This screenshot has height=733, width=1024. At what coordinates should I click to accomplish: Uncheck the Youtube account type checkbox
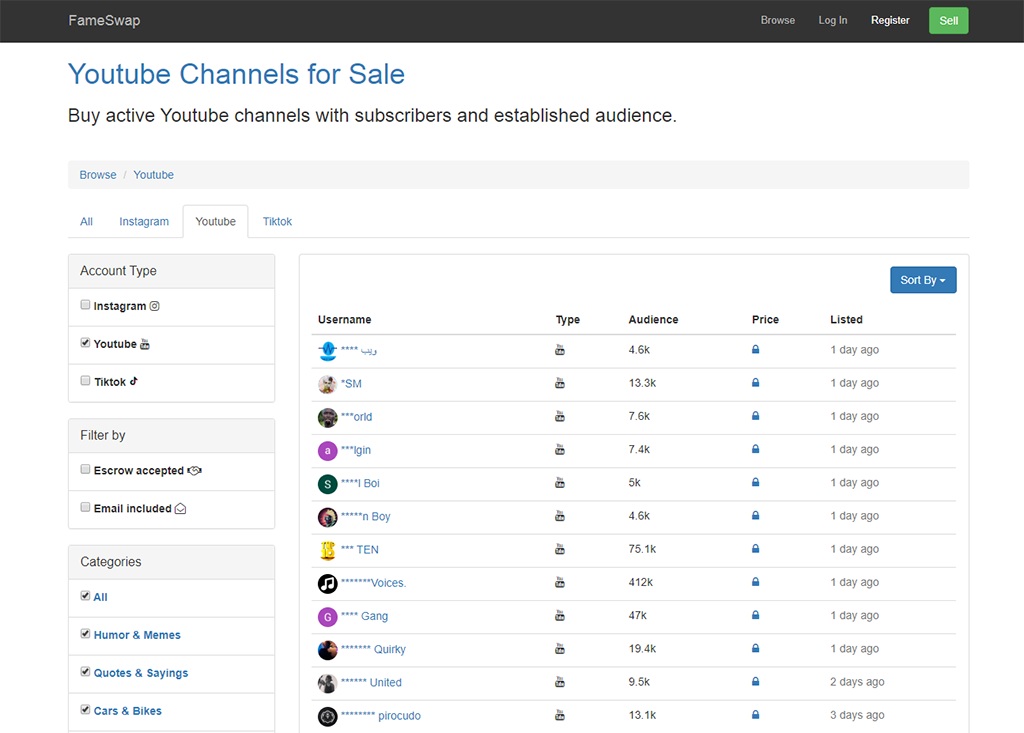point(85,342)
